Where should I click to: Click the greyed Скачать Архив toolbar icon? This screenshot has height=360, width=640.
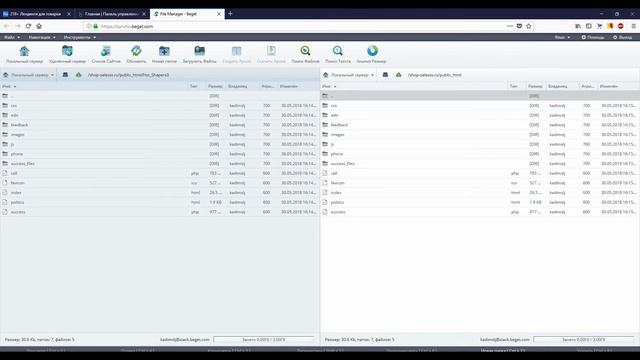click(271, 54)
